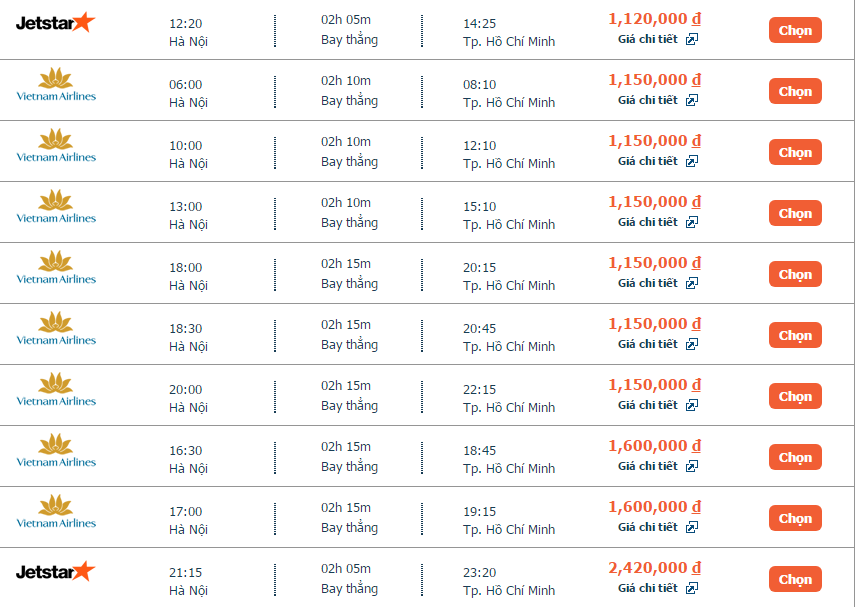Open Giá chi tiết link for 17:00 flight
The image size is (857, 607).
click(x=648, y=527)
